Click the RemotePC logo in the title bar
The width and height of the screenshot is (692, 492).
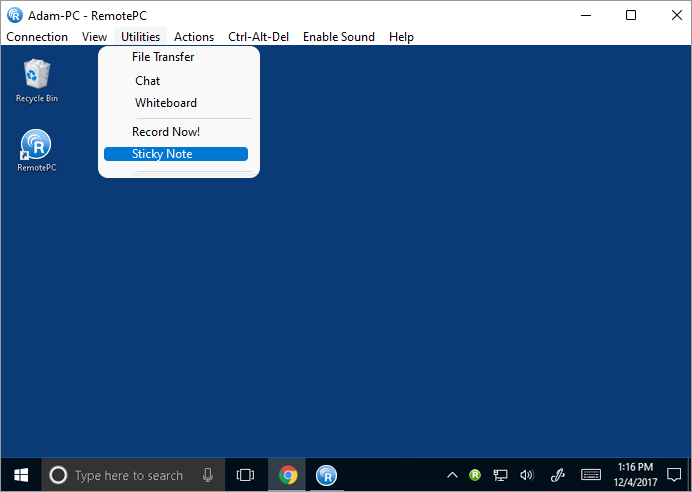(x=15, y=15)
